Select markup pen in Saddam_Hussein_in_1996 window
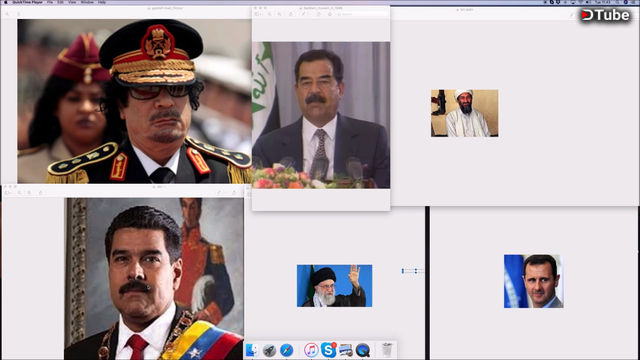 click(x=303, y=14)
